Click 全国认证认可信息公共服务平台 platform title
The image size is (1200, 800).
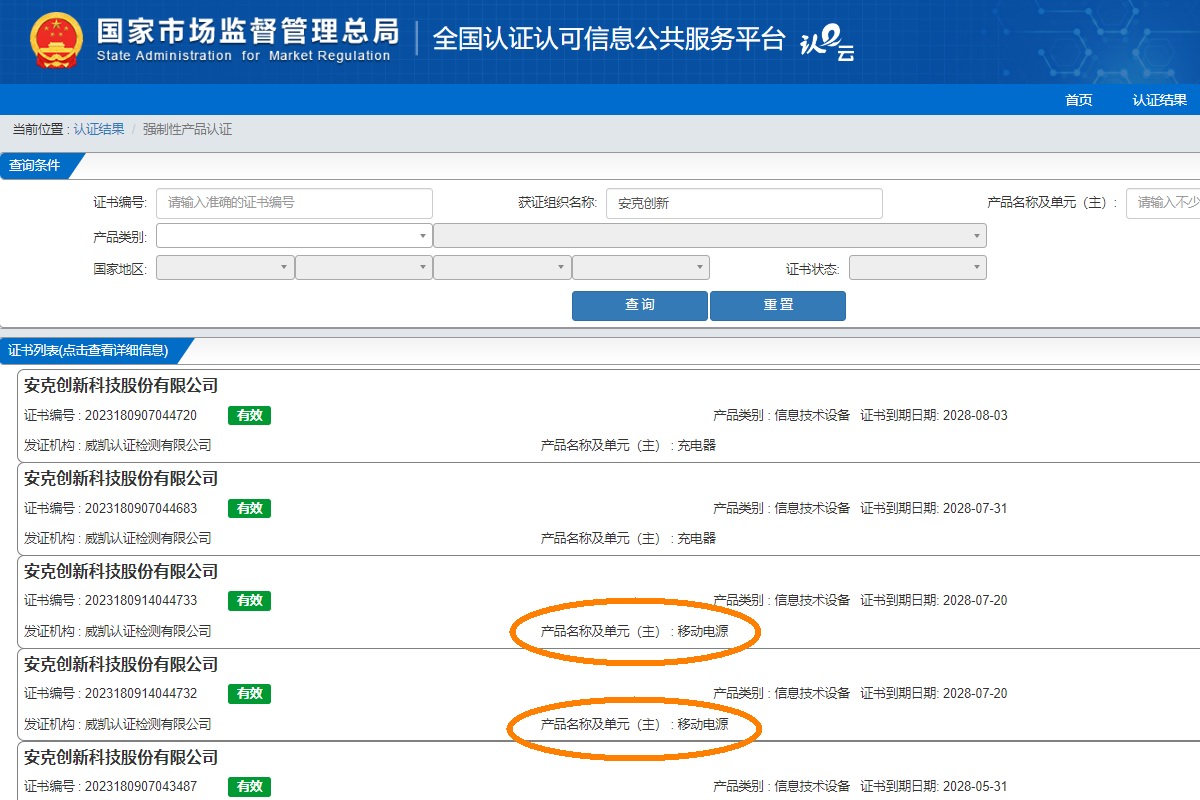(x=608, y=39)
